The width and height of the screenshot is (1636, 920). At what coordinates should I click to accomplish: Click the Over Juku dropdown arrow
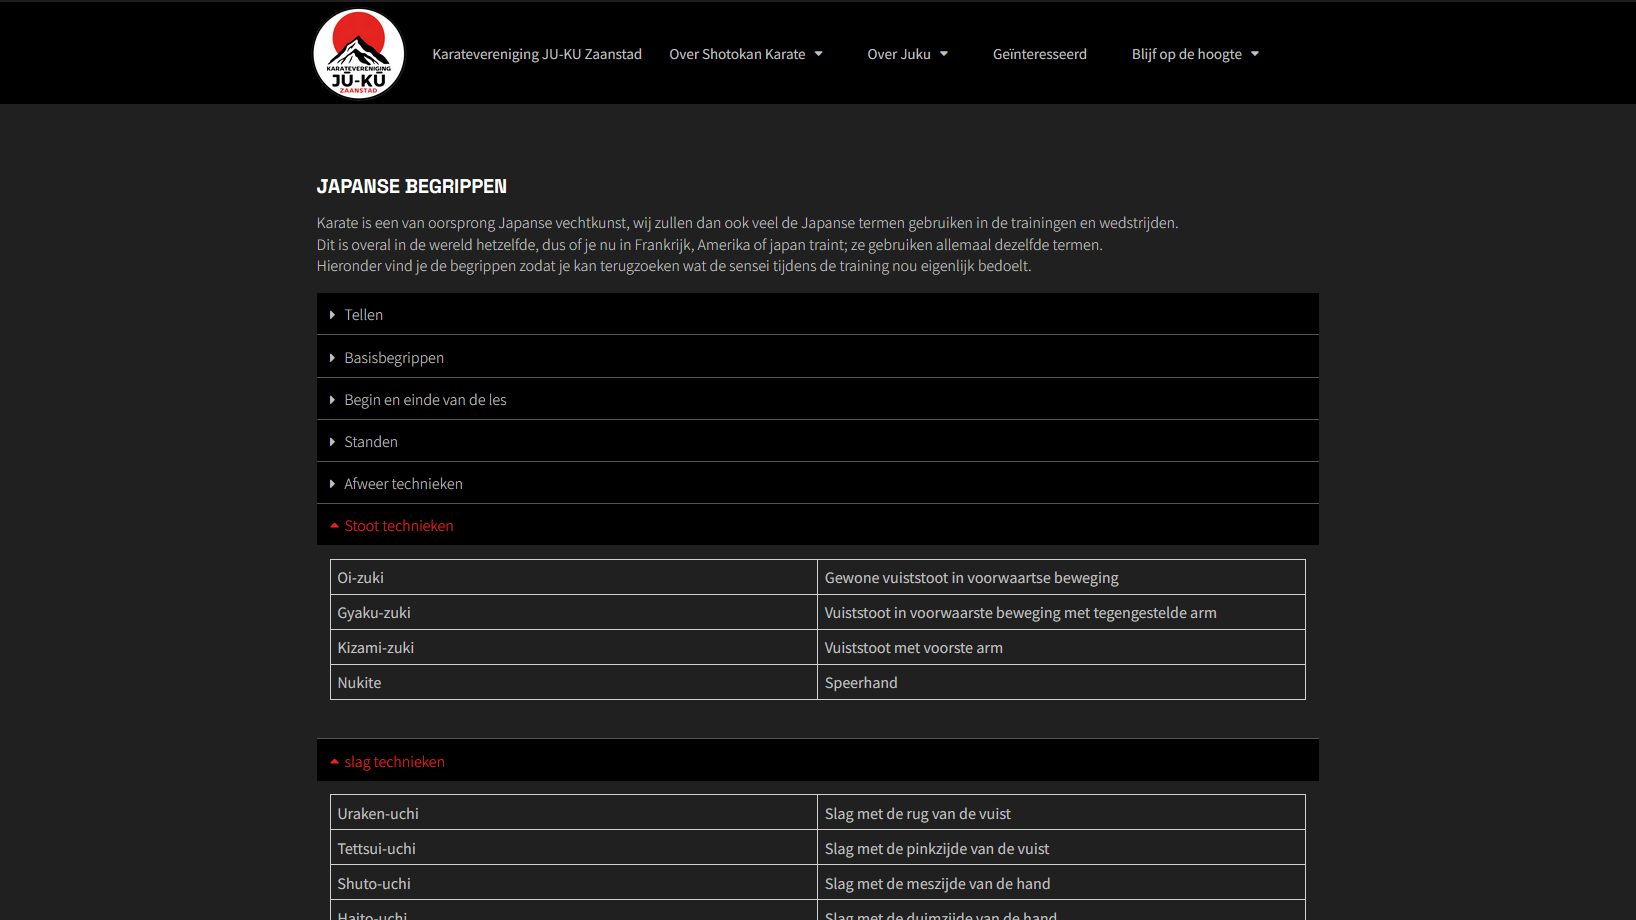[x=944, y=54]
